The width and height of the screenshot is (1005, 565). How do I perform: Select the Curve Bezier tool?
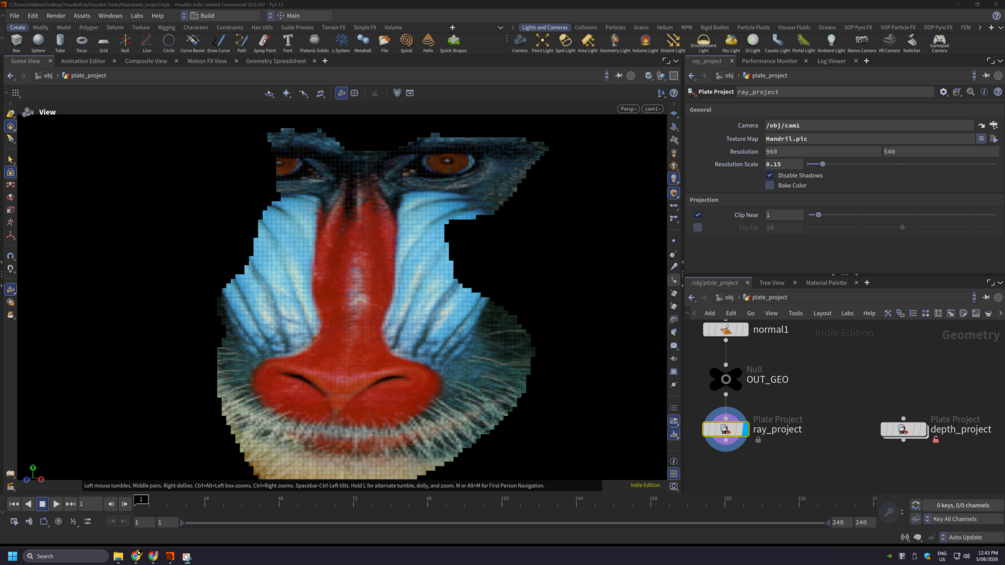pyautogui.click(x=192, y=43)
